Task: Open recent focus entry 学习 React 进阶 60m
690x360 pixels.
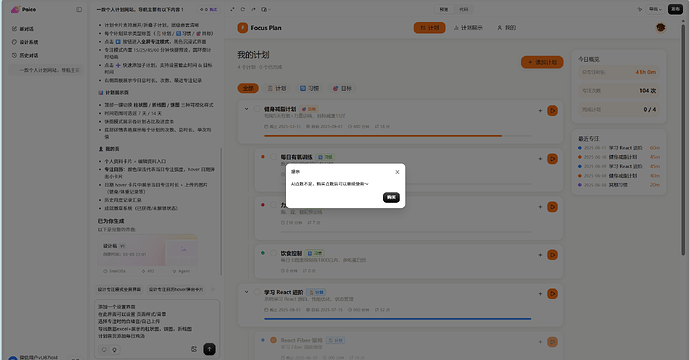Action: pyautogui.click(x=619, y=148)
